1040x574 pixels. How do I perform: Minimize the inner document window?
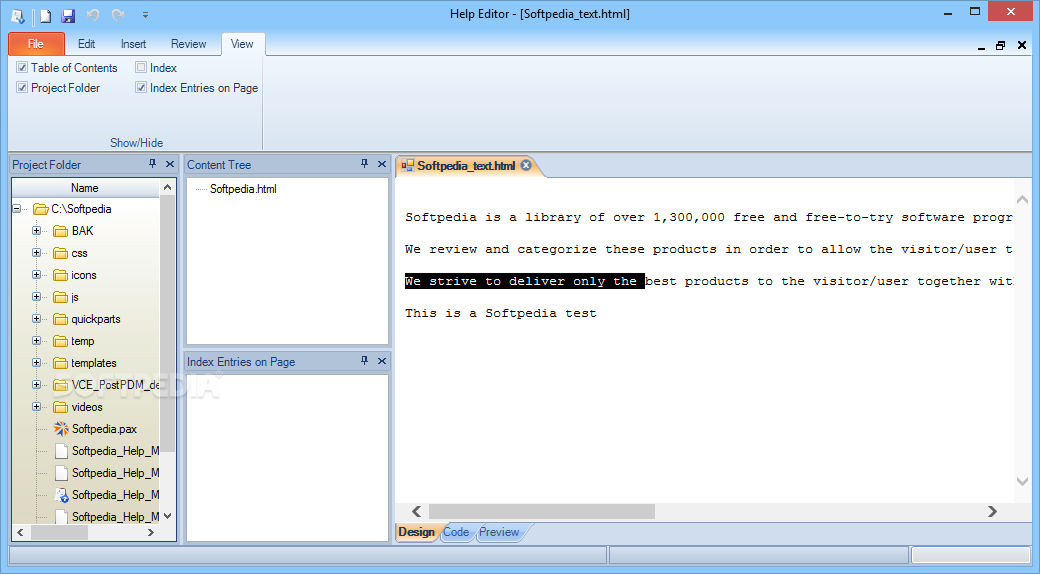pyautogui.click(x=981, y=46)
